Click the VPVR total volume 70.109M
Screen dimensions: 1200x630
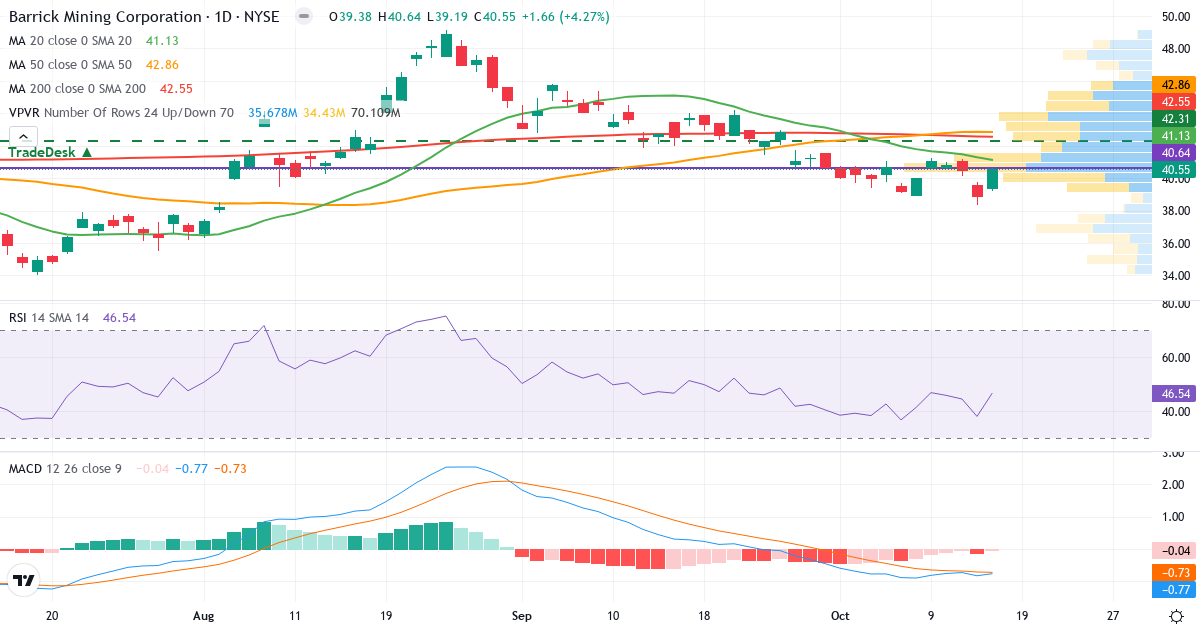[375, 113]
